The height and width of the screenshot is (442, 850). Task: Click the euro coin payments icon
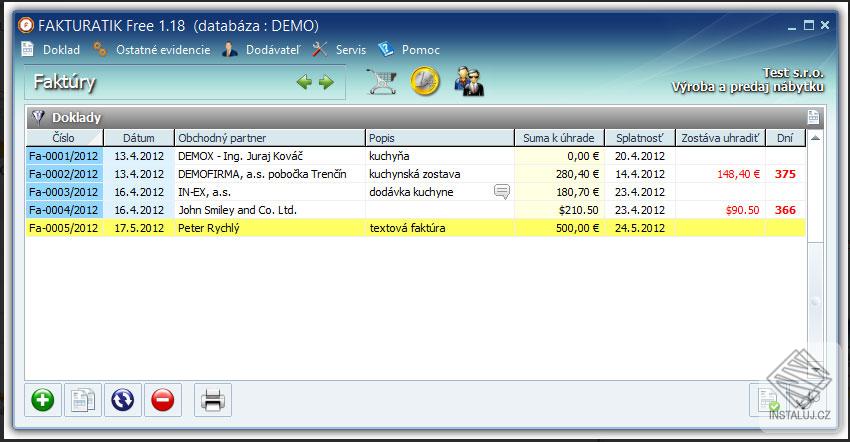[424, 82]
